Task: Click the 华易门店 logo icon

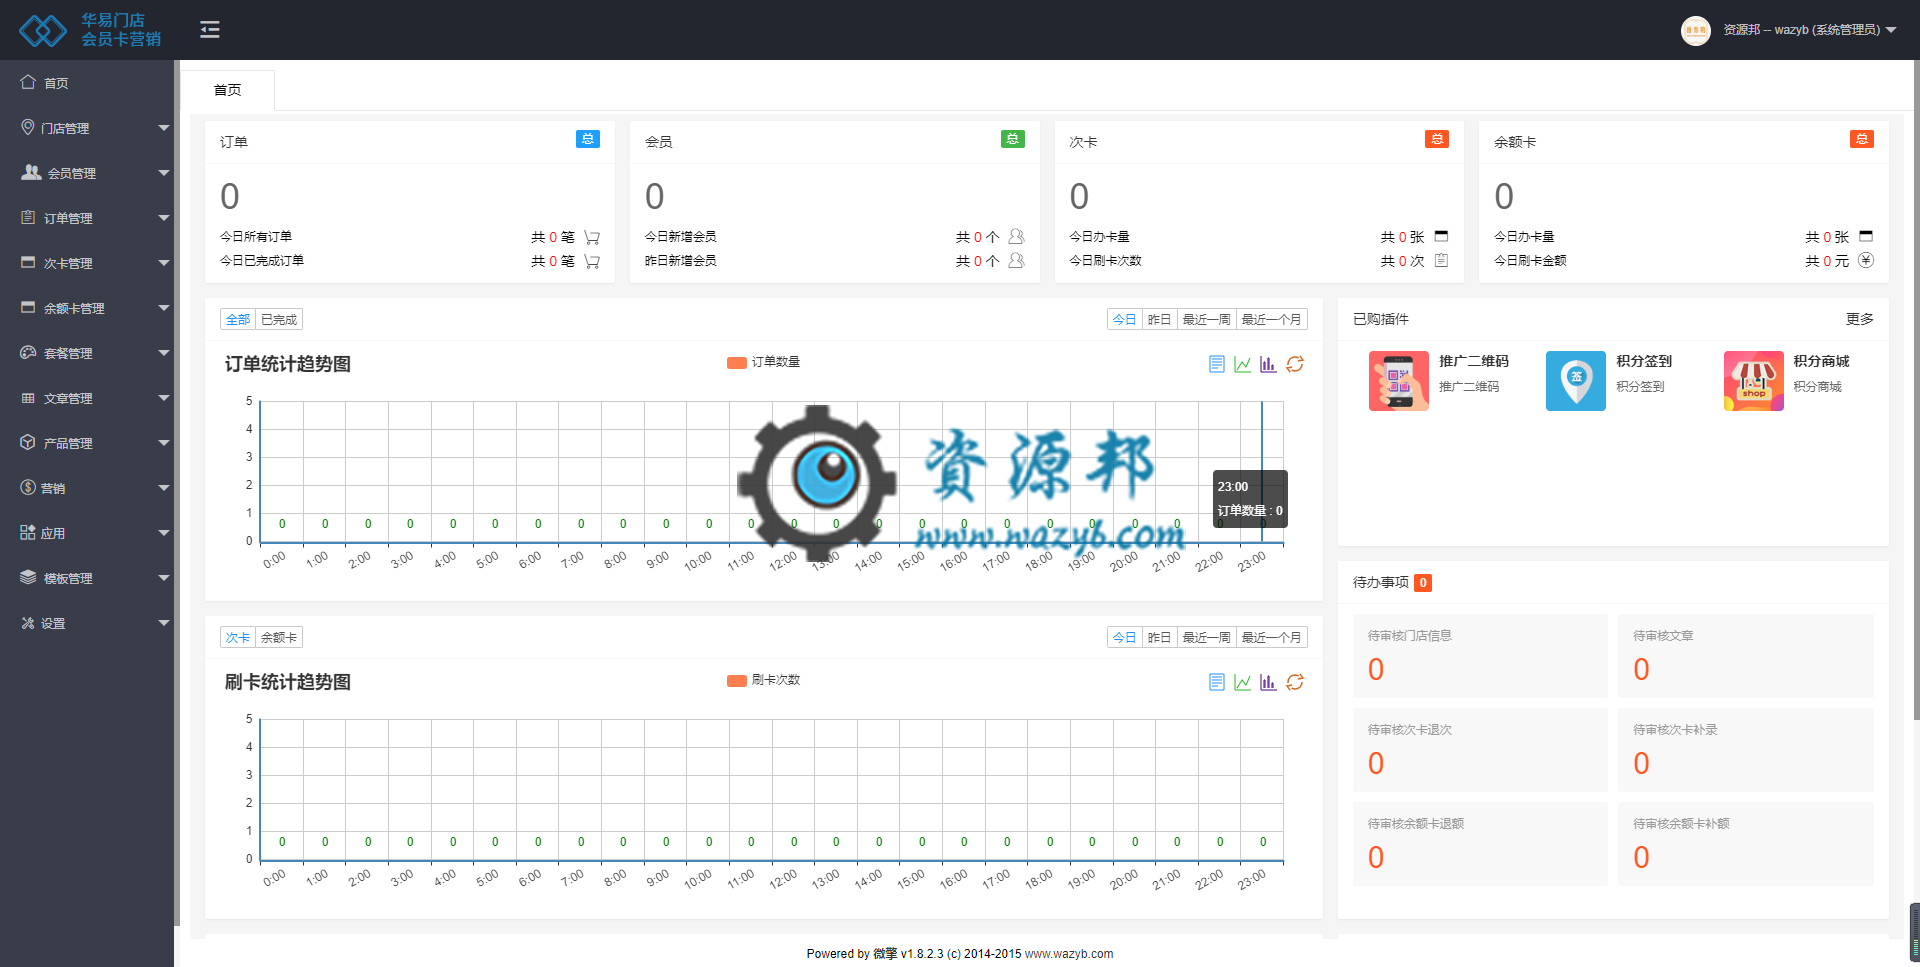Action: [43, 31]
